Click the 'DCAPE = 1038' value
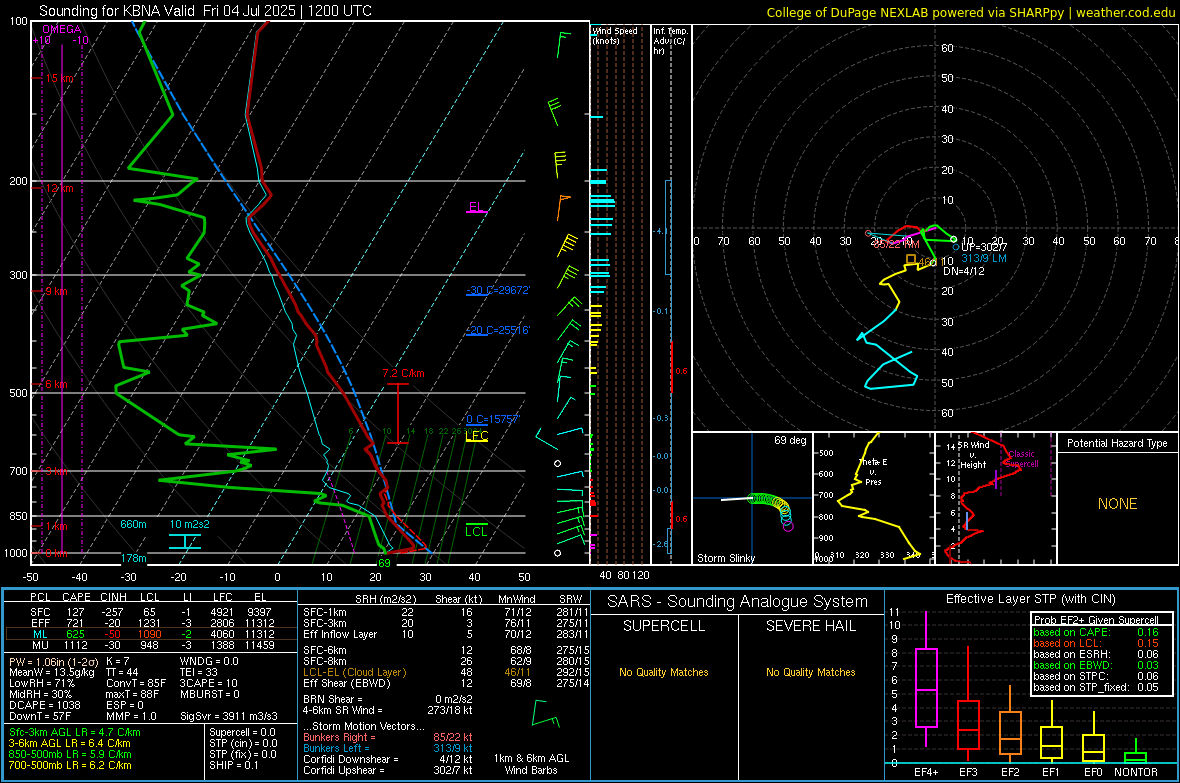Screen dimensions: 1180x783 [45, 705]
